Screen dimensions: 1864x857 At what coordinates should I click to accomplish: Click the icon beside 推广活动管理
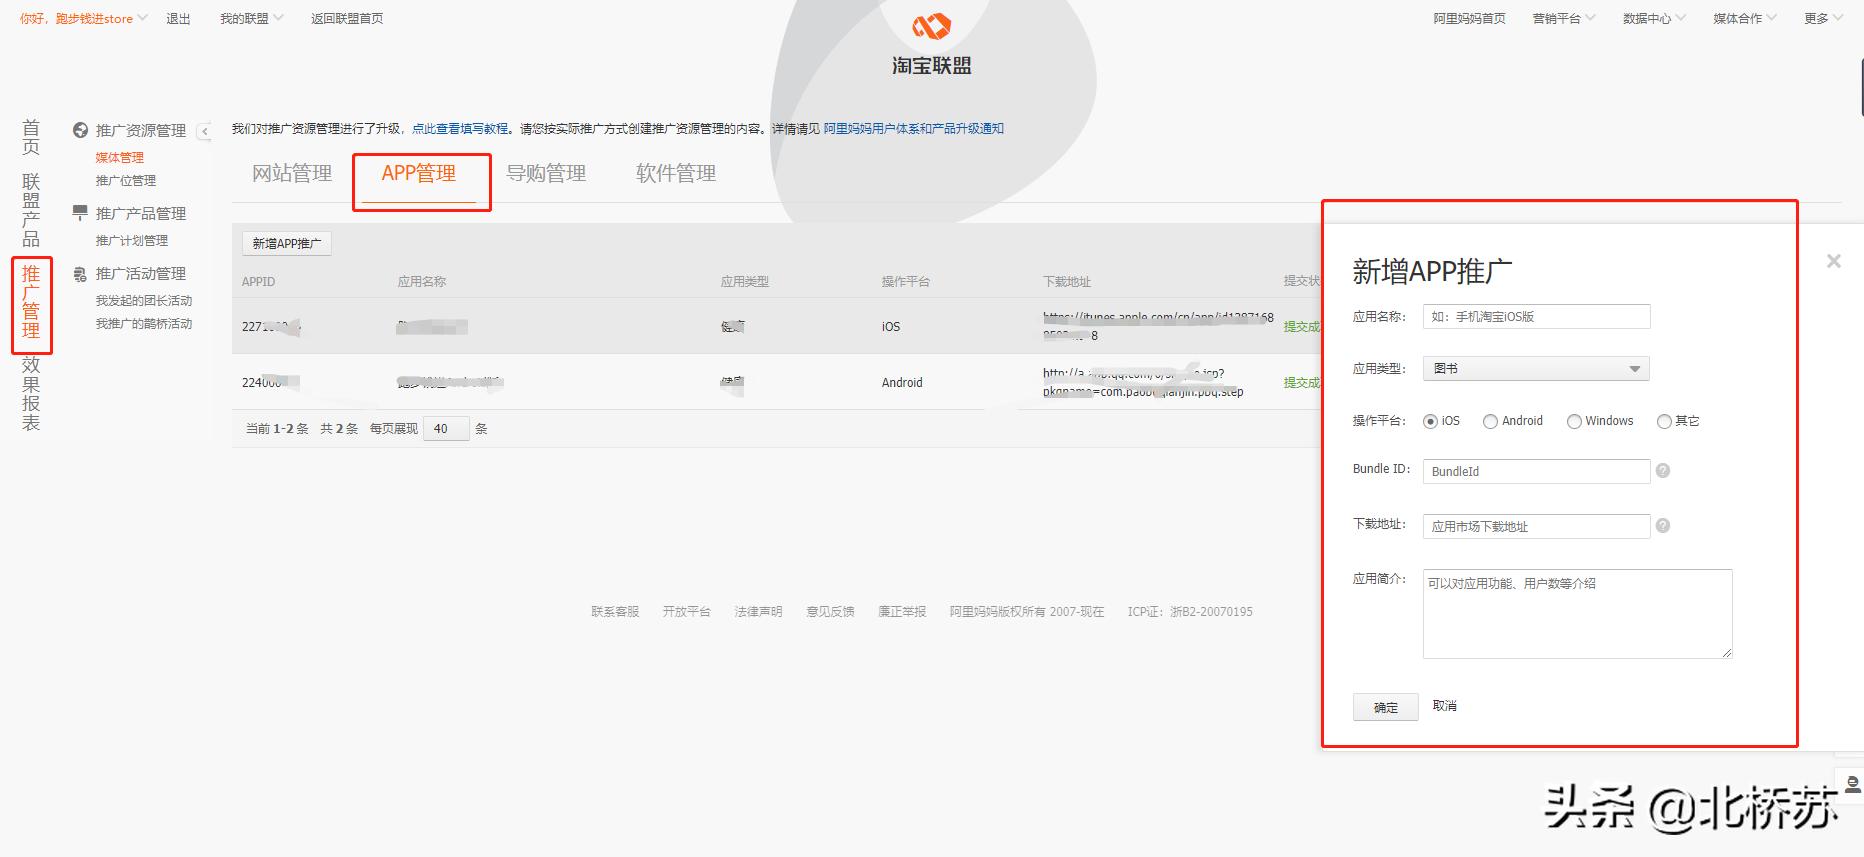tap(80, 274)
